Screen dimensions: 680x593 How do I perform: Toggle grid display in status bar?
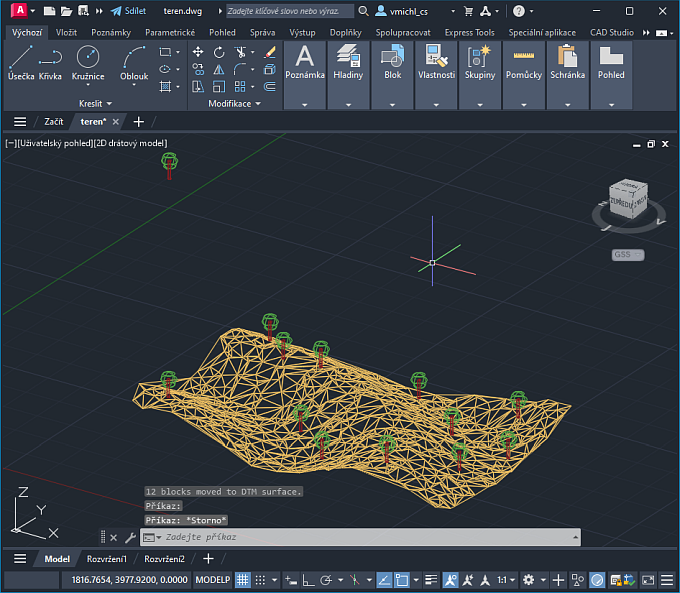(x=243, y=580)
